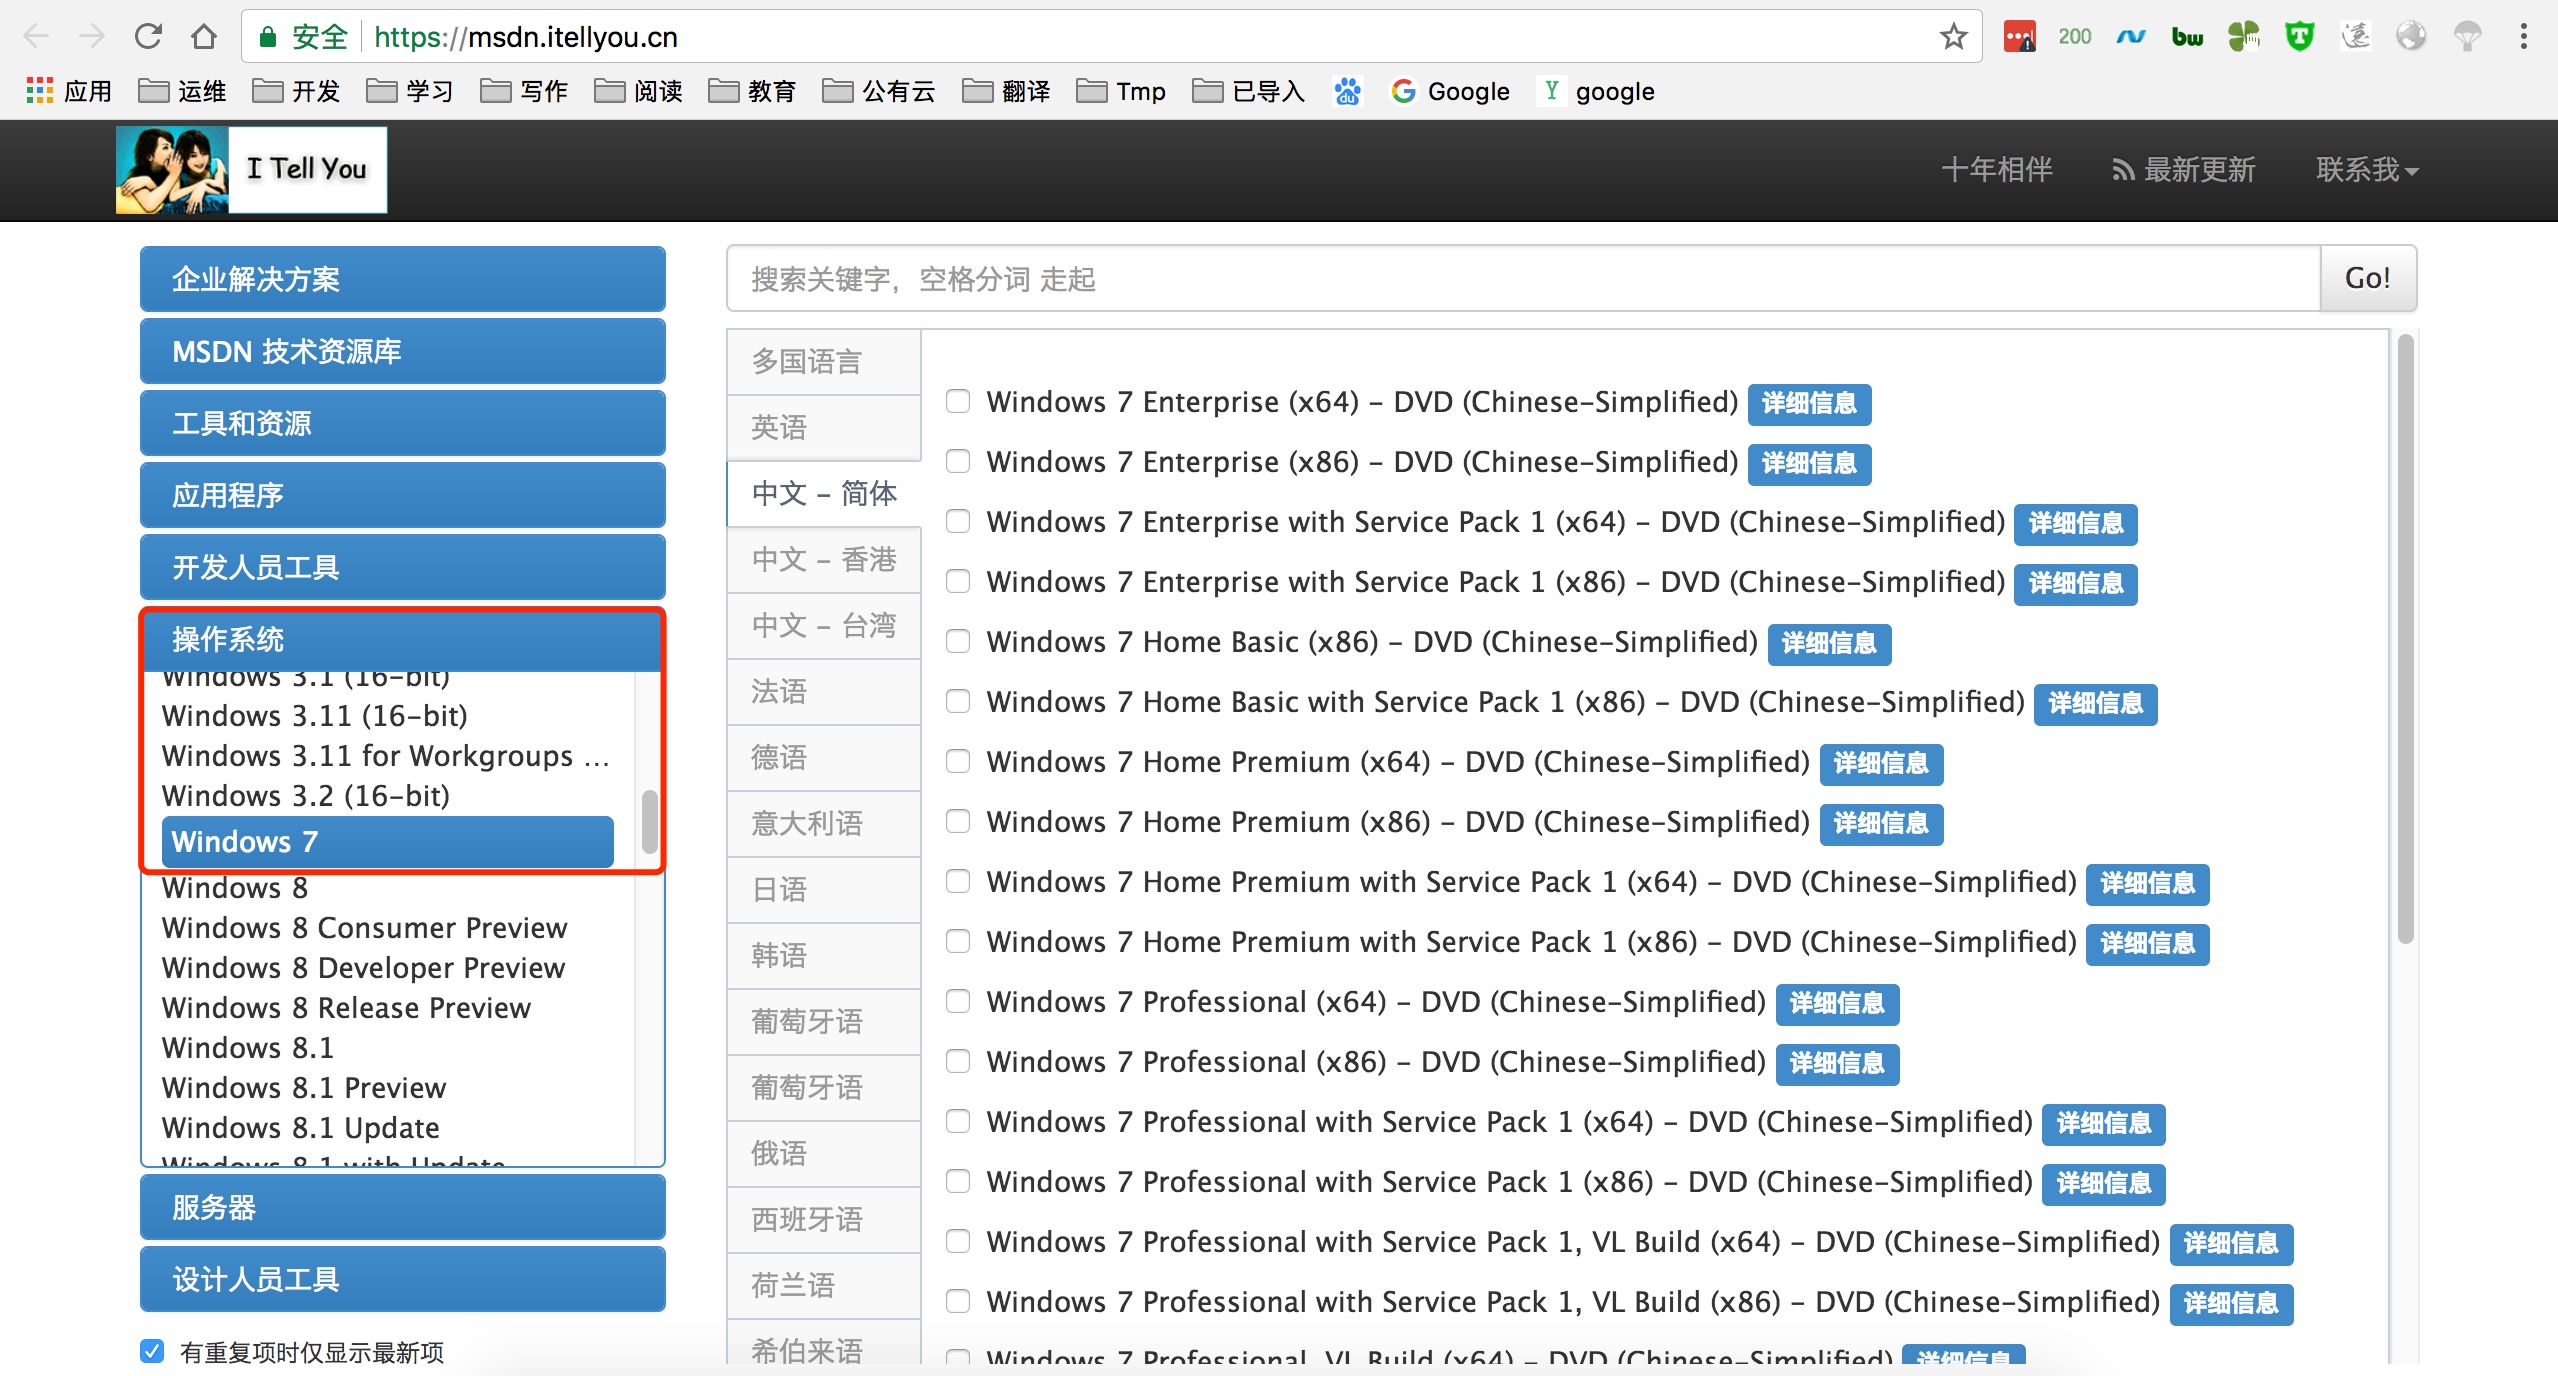
Task: Click the I Tell You site logo
Action: click(252, 169)
